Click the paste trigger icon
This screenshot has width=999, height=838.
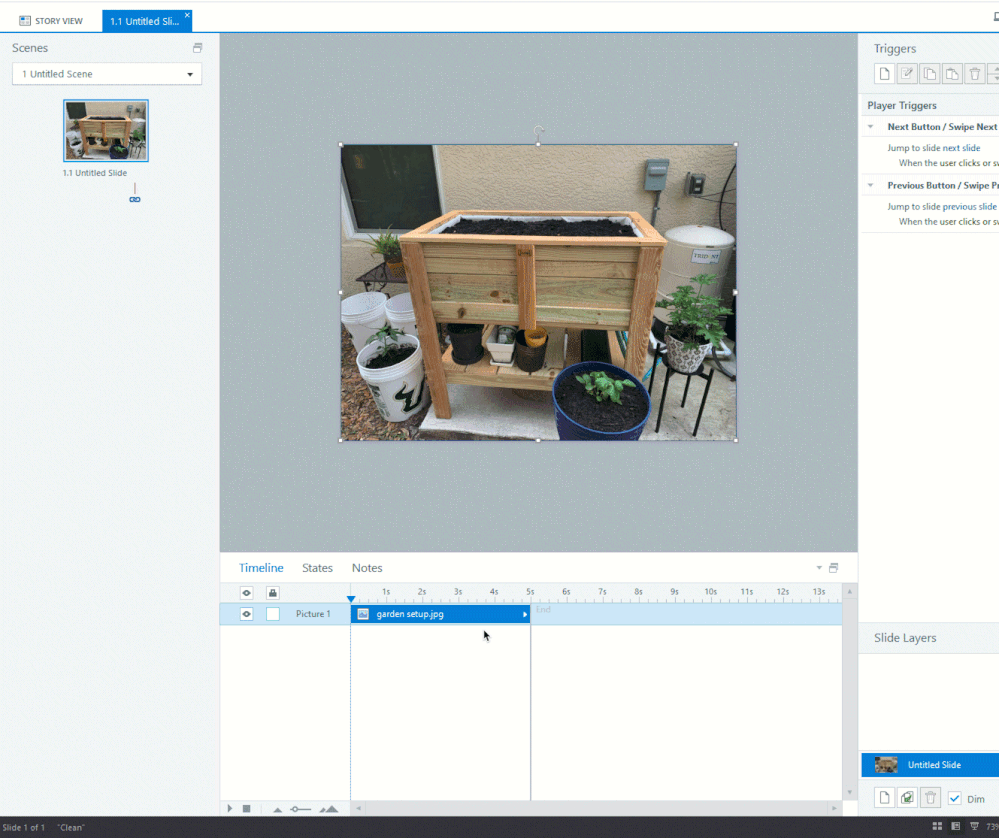click(x=952, y=74)
